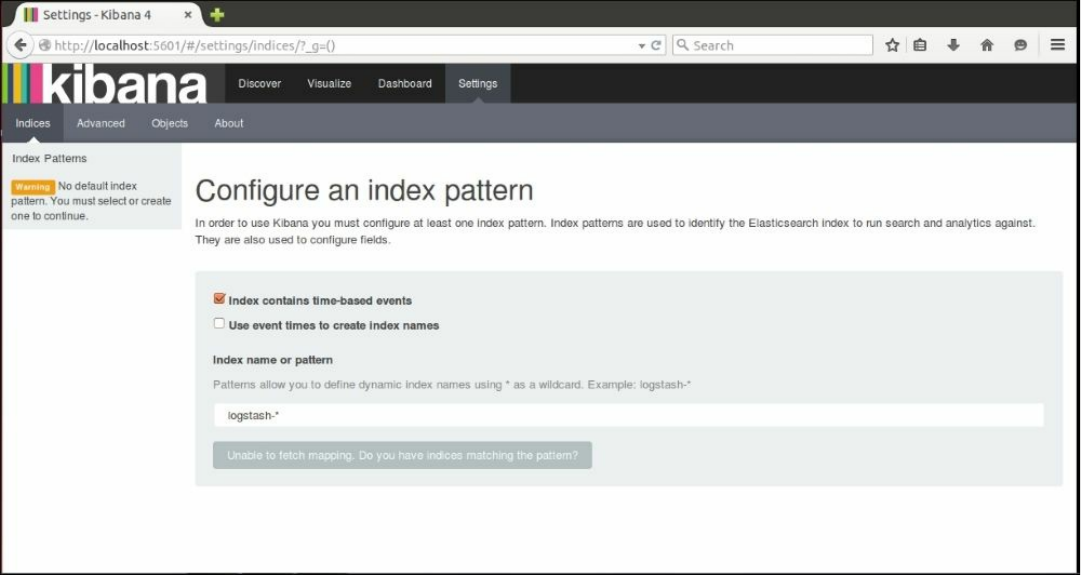Select the Settings nav item
Screen dimensions: 1081x575
(x=478, y=83)
